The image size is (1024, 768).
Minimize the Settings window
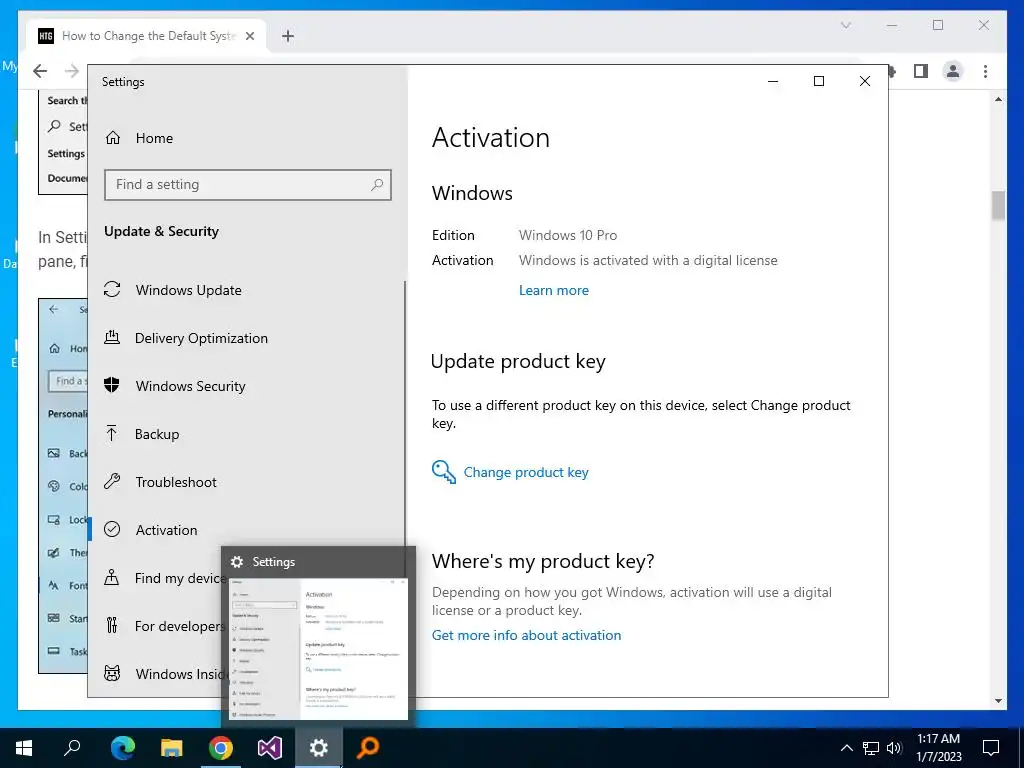(x=773, y=82)
